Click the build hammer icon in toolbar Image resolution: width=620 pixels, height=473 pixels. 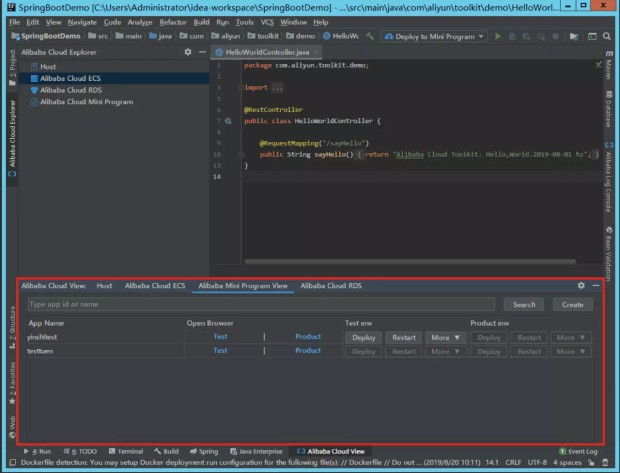click(370, 36)
